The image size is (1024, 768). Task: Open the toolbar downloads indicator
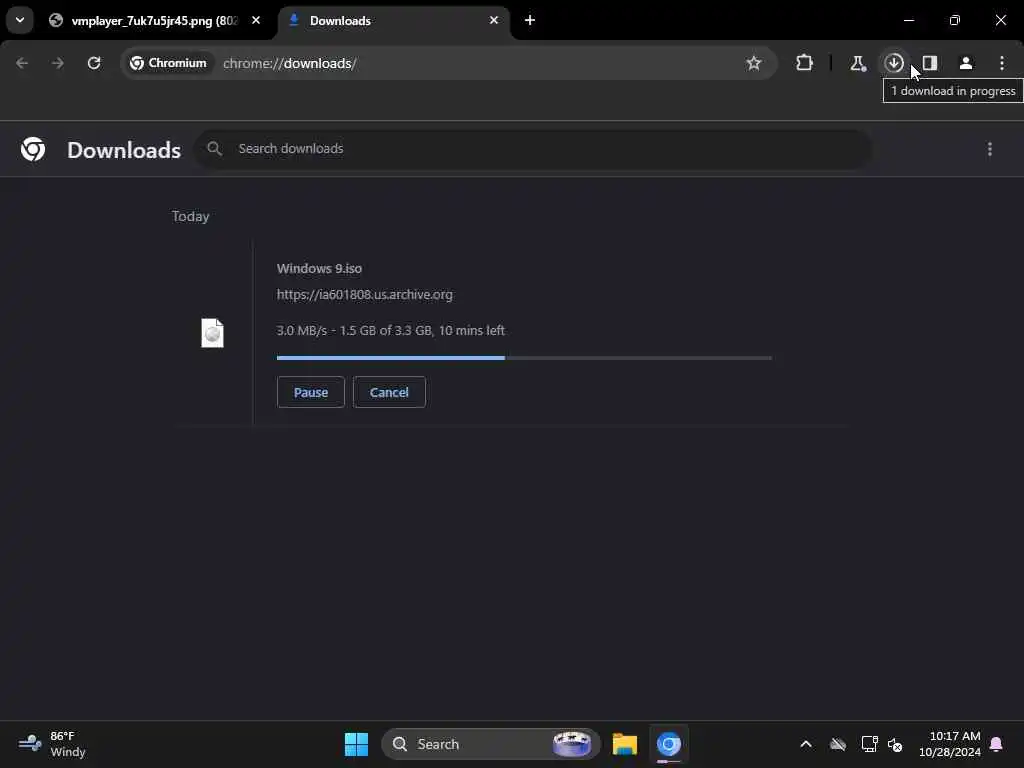pyautogui.click(x=894, y=63)
